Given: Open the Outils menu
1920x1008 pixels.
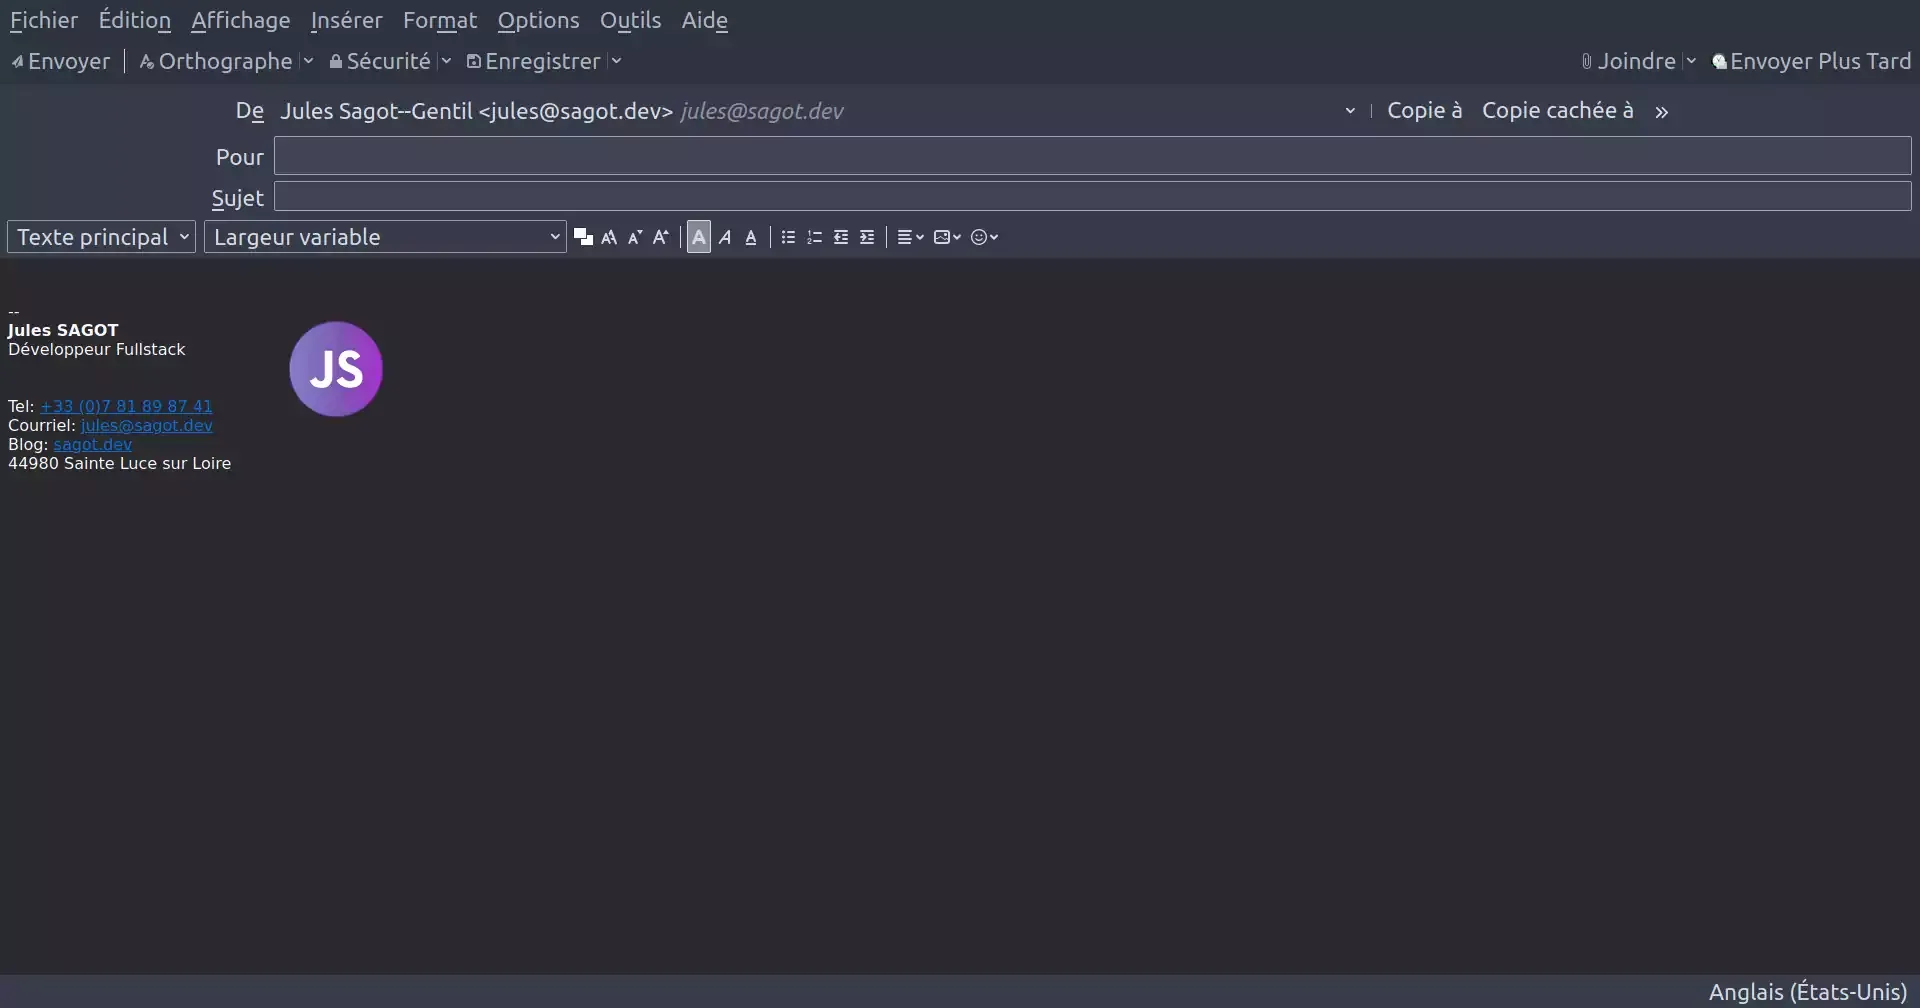Looking at the screenshot, I should click(x=630, y=21).
